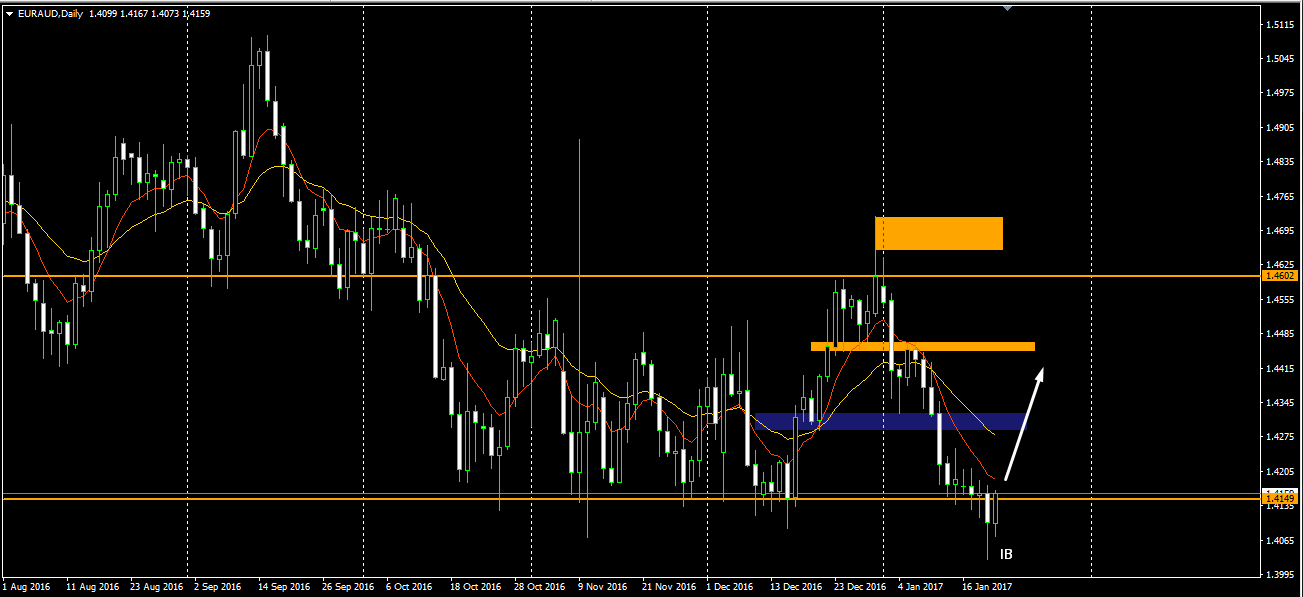Select the upper large orange rectangle object
Screen dimensions: 1303x597
tap(939, 233)
